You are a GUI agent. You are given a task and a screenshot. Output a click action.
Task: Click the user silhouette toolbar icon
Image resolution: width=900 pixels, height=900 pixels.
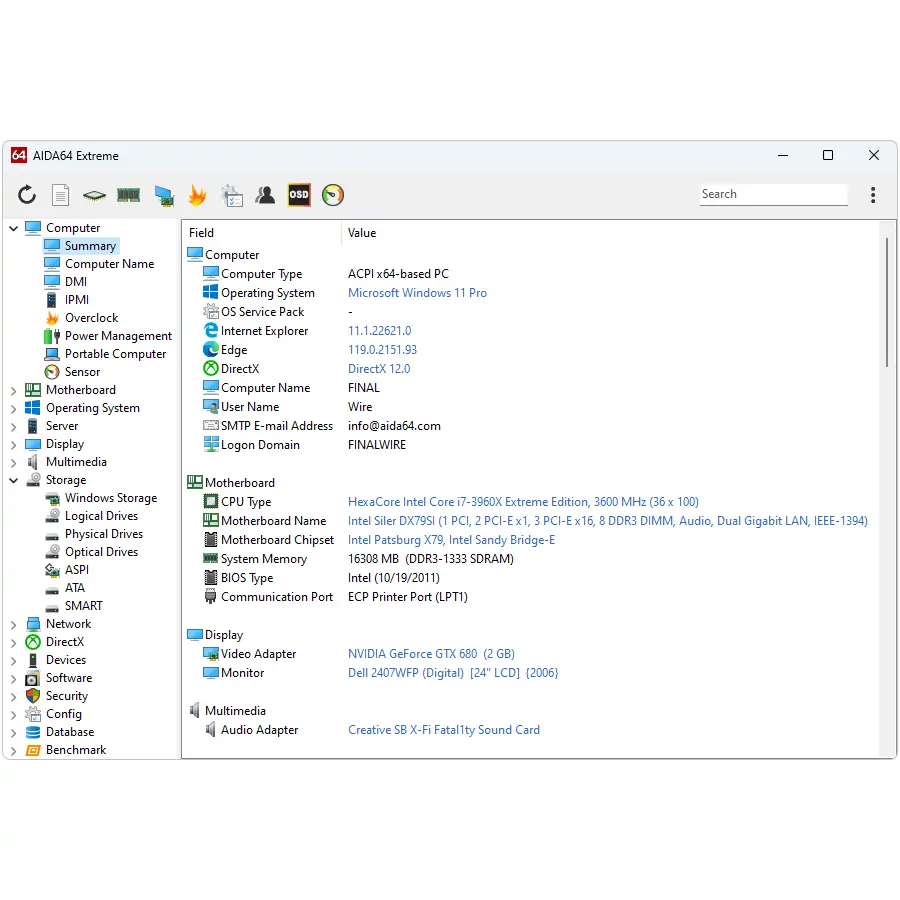click(x=265, y=195)
